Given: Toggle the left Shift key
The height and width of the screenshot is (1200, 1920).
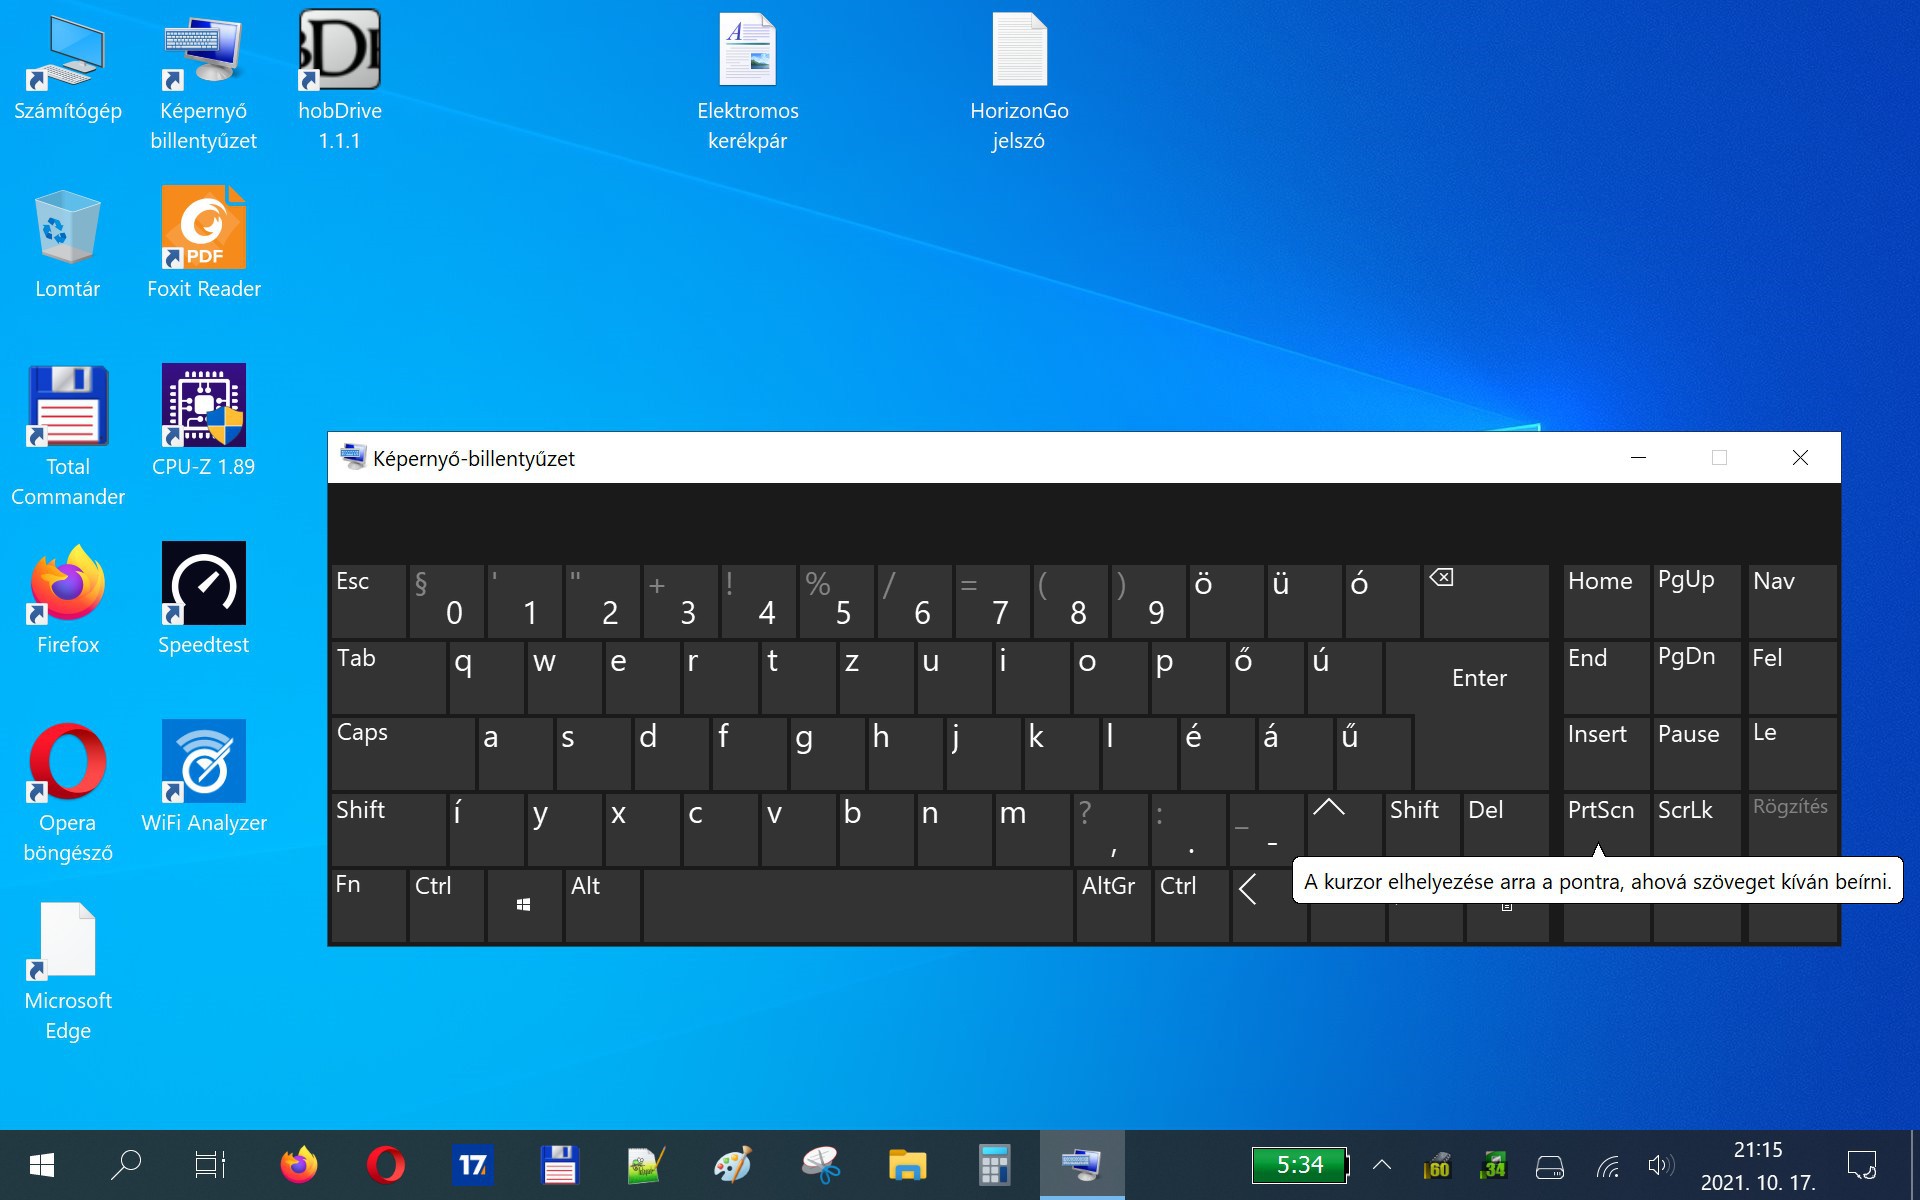Looking at the screenshot, I should pos(387,828).
